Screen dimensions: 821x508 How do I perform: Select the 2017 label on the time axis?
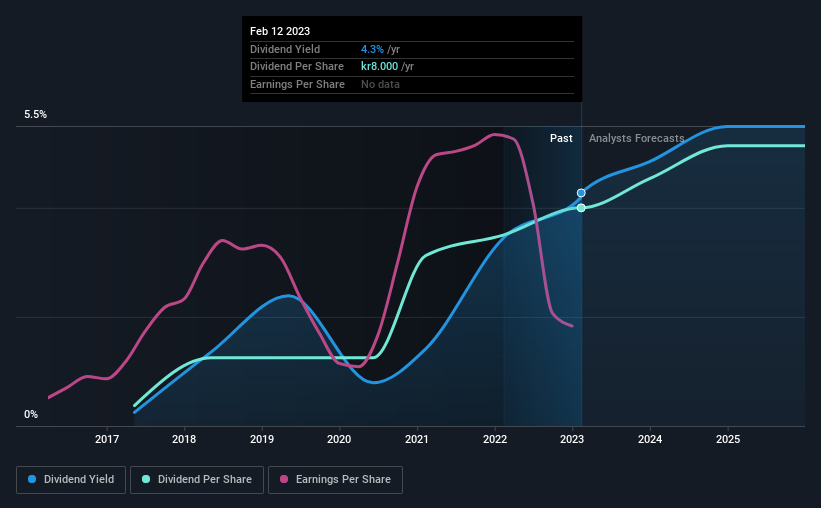click(x=107, y=439)
